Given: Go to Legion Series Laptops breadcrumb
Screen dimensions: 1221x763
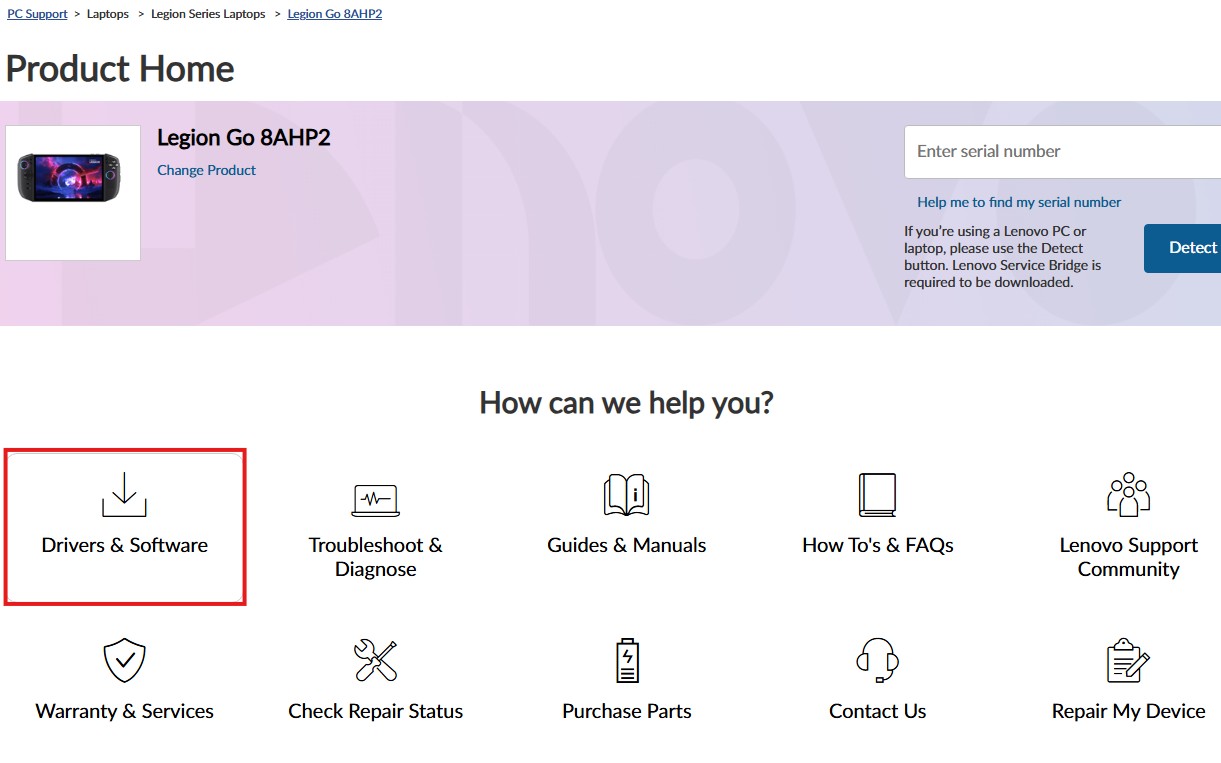Looking at the screenshot, I should [x=208, y=14].
